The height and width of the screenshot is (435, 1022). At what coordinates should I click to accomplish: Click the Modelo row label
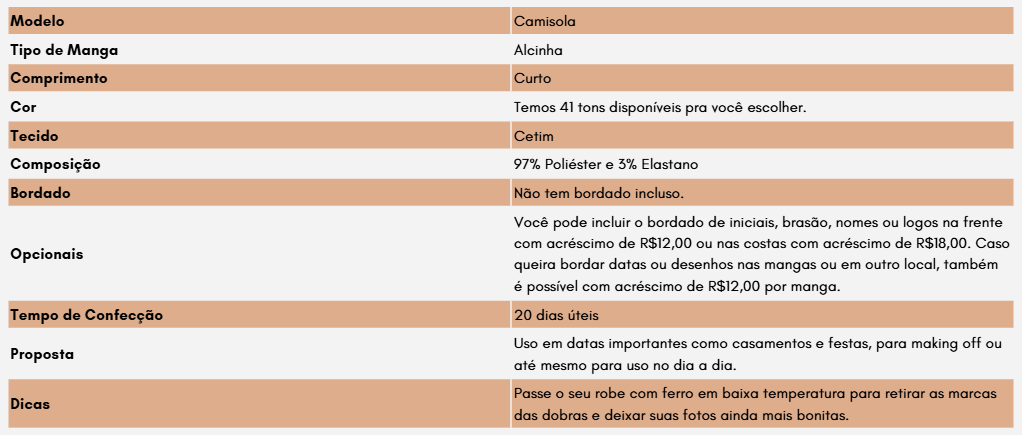coord(38,21)
